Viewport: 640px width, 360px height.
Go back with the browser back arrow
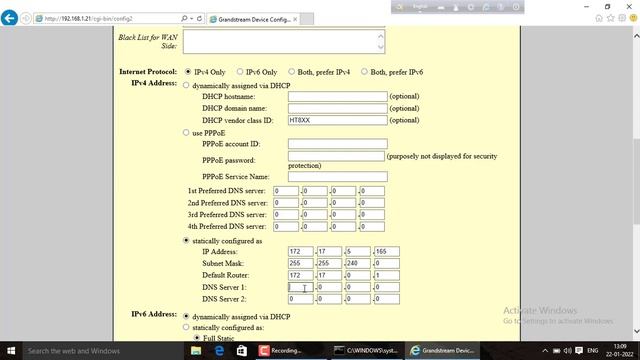click(9, 18)
